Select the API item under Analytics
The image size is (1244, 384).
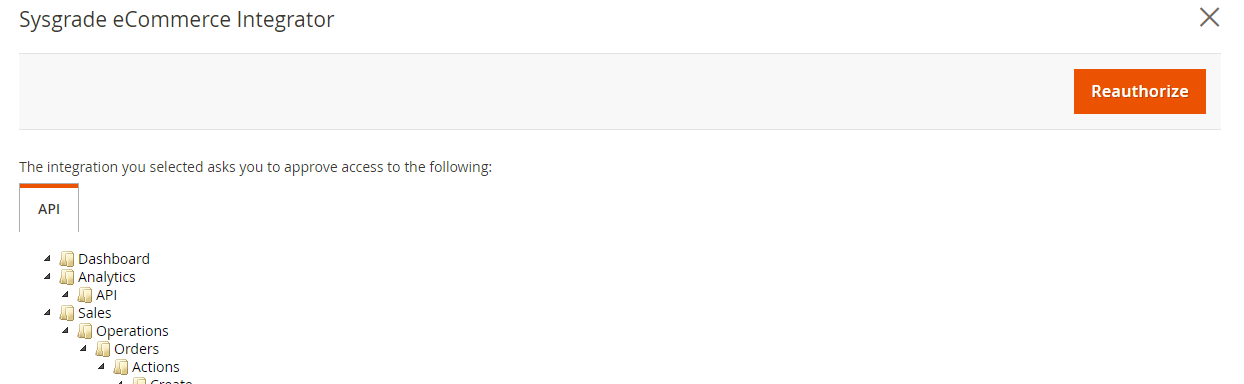pyautogui.click(x=107, y=295)
